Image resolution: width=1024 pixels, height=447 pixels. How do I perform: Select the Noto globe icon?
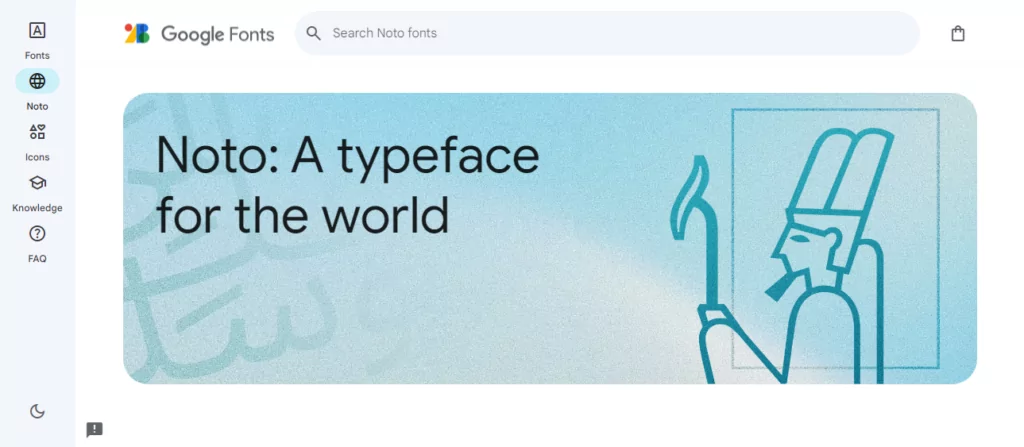tap(37, 81)
